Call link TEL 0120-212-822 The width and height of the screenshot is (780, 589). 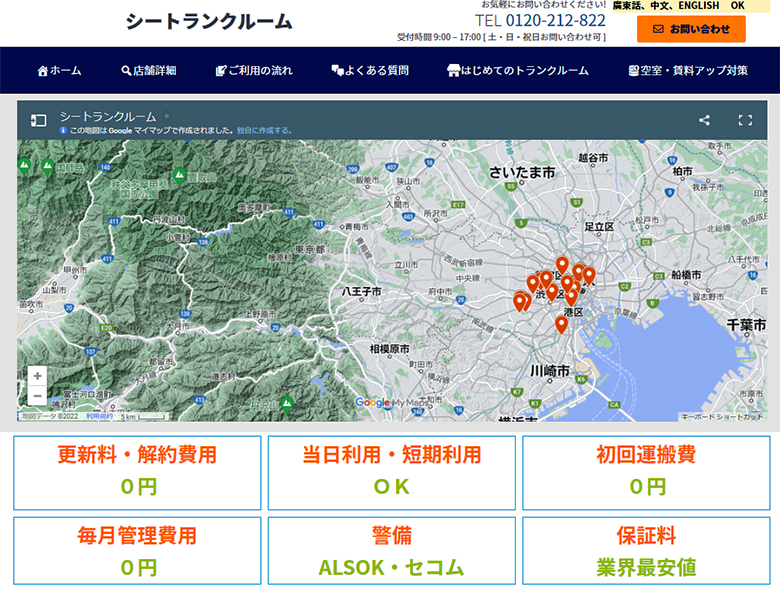tap(540, 20)
